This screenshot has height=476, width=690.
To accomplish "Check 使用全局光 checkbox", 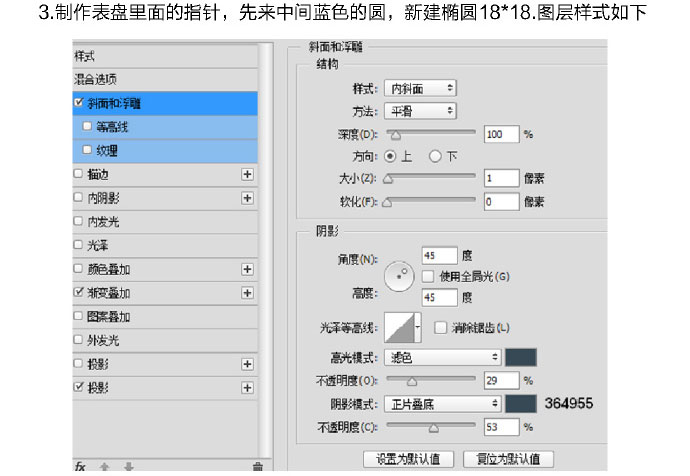I will click(428, 276).
